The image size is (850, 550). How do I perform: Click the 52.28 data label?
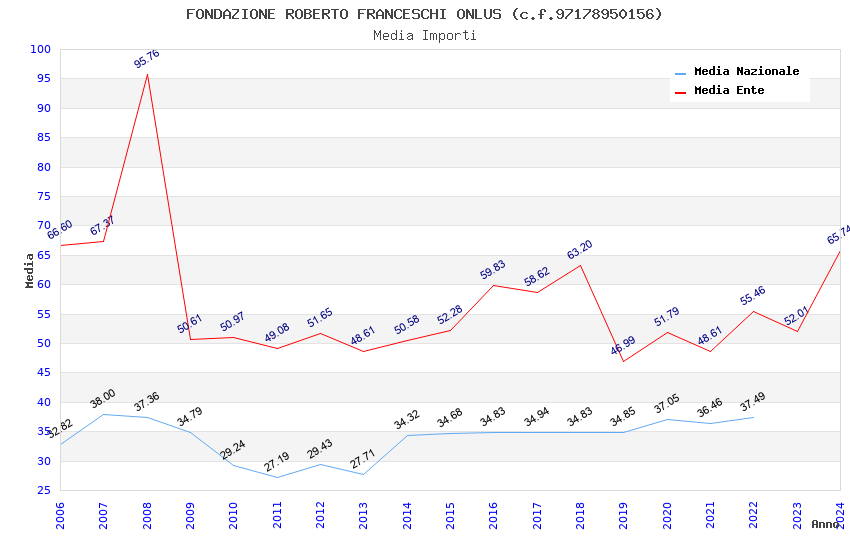coord(449,315)
